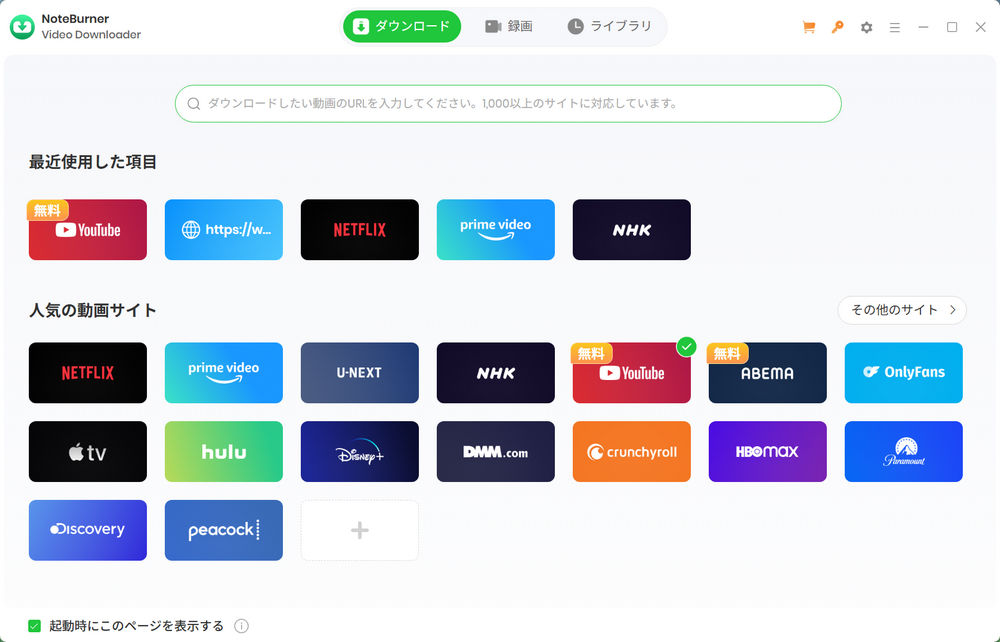The height and width of the screenshot is (642, 1000).
Task: Select the hulu site tile
Action: 224,451
